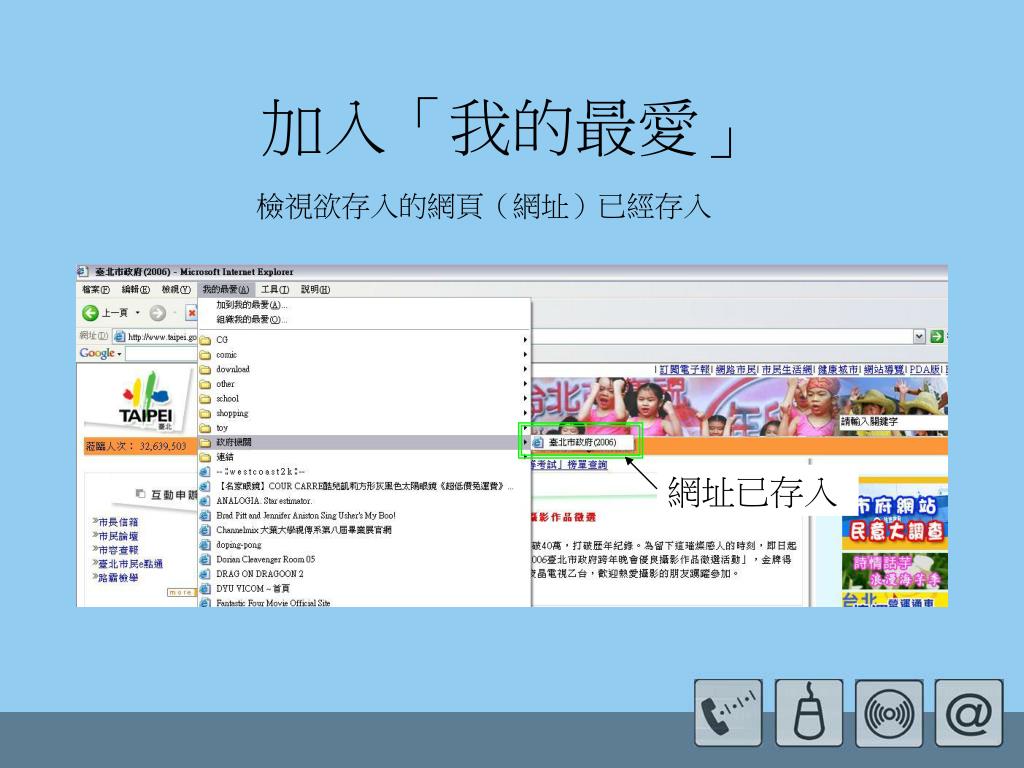The width and height of the screenshot is (1024, 768).
Task: Click the download folder icon
Action: point(205,370)
